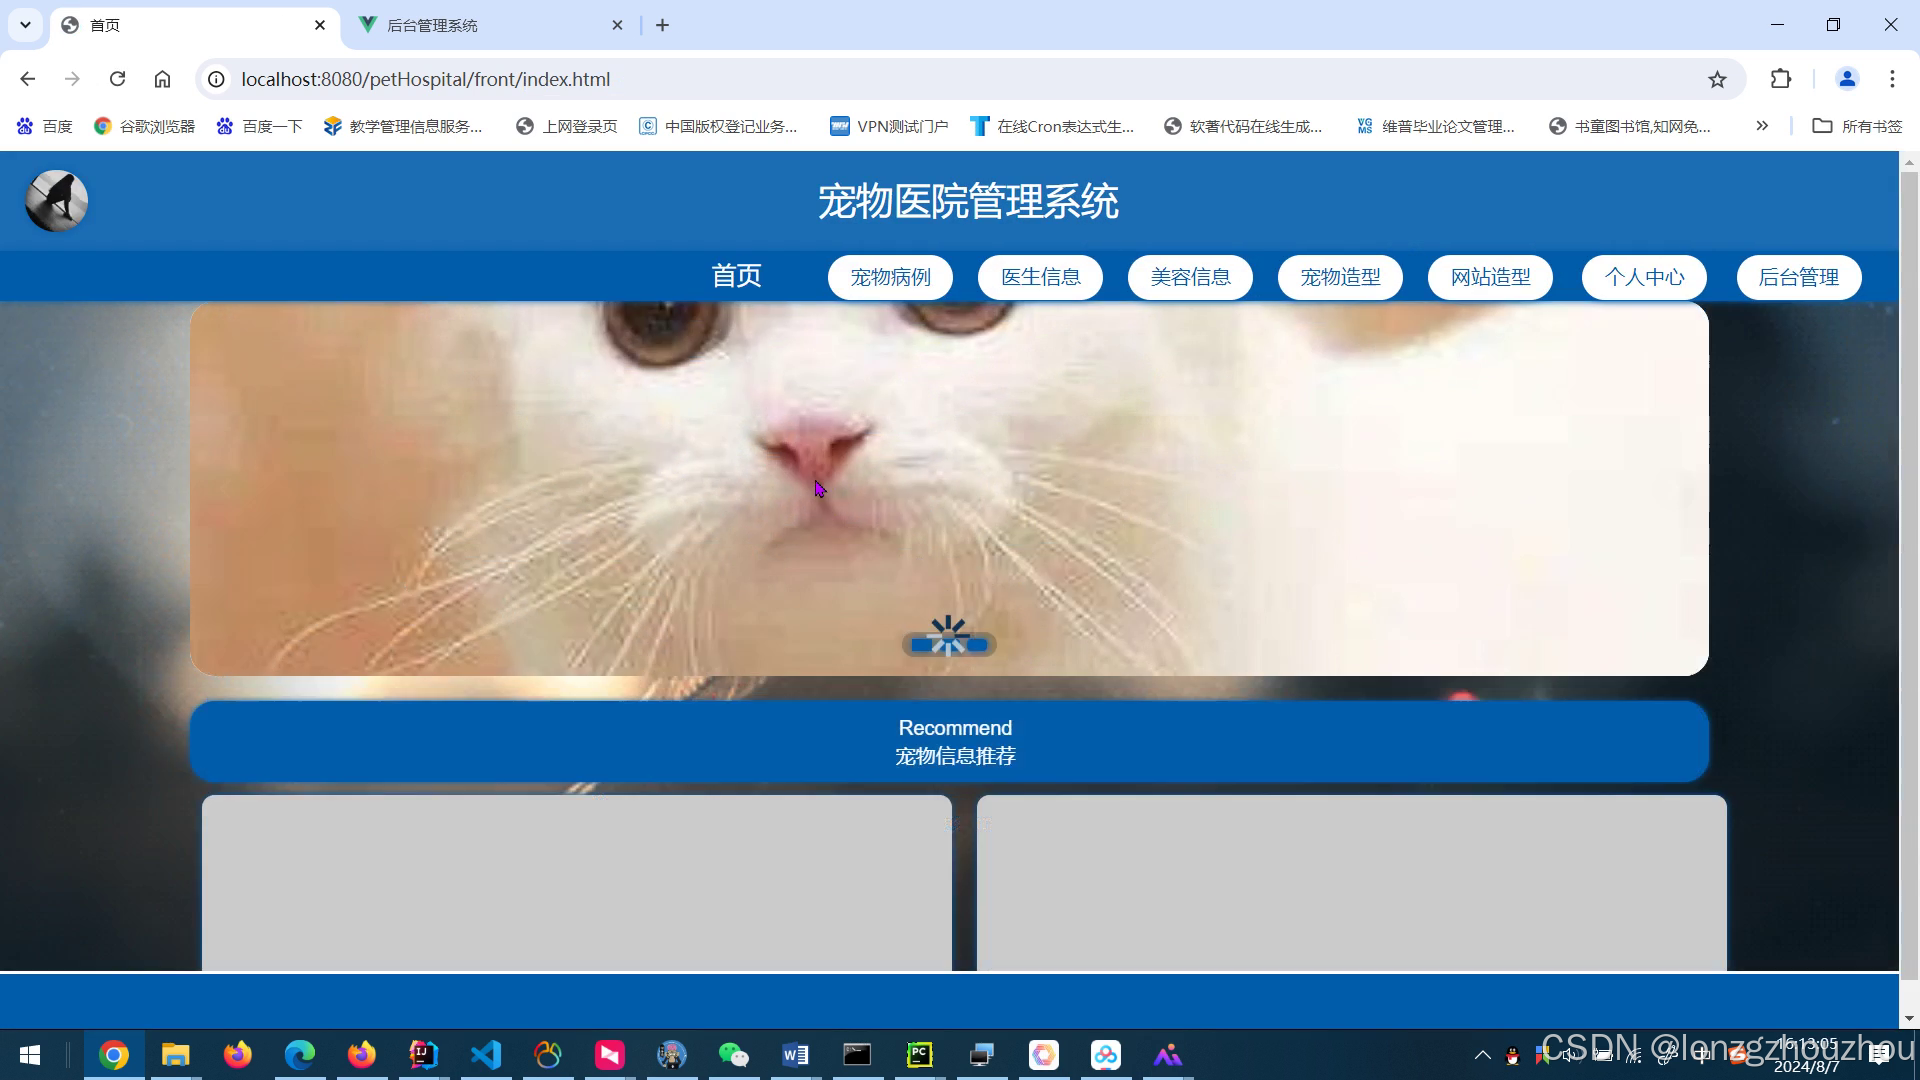This screenshot has width=1920, height=1080.
Task: Click the carousel indicator on banner
Action: (x=949, y=645)
